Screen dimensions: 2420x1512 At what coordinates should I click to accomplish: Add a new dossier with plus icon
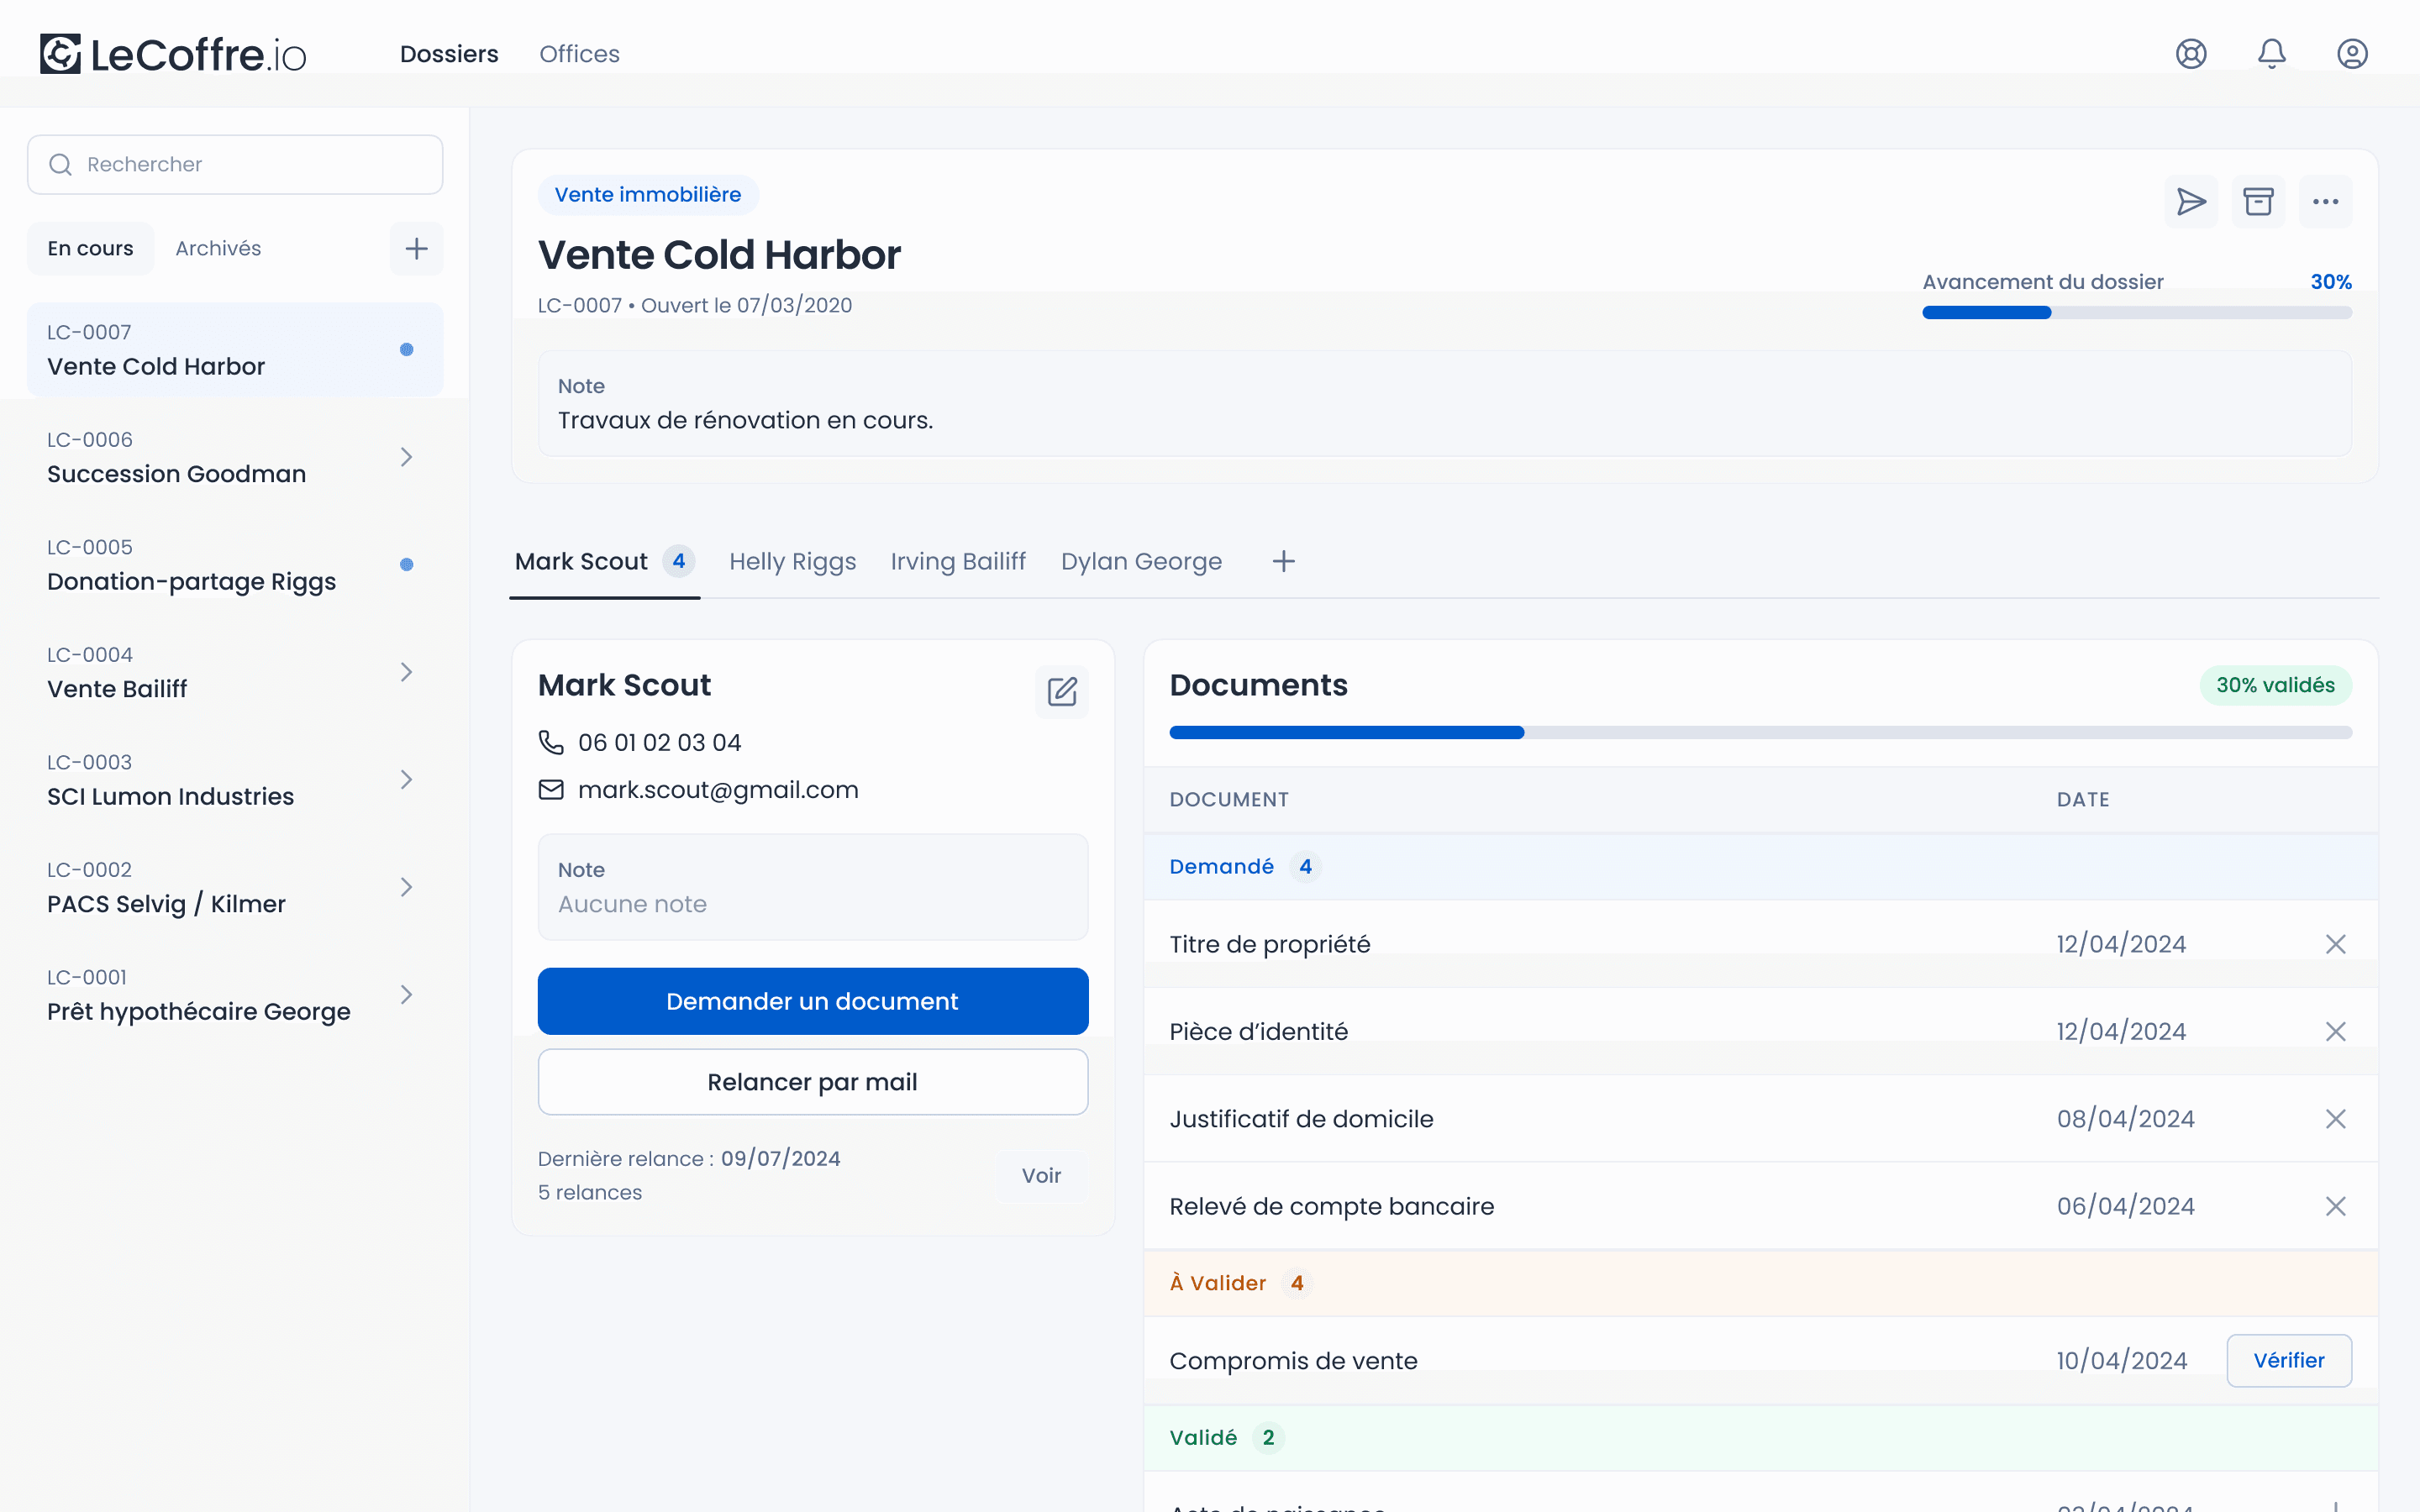416,248
